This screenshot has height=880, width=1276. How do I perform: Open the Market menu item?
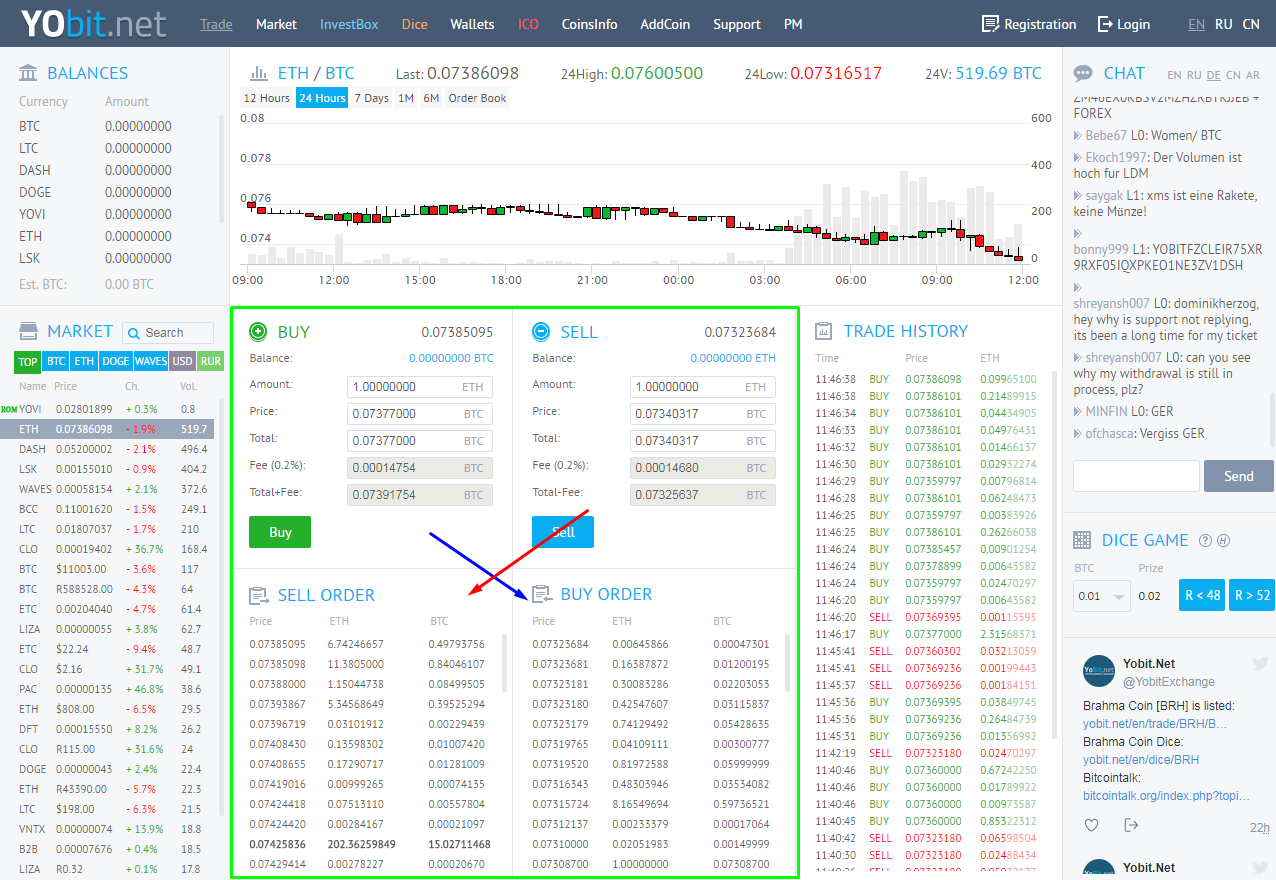276,24
